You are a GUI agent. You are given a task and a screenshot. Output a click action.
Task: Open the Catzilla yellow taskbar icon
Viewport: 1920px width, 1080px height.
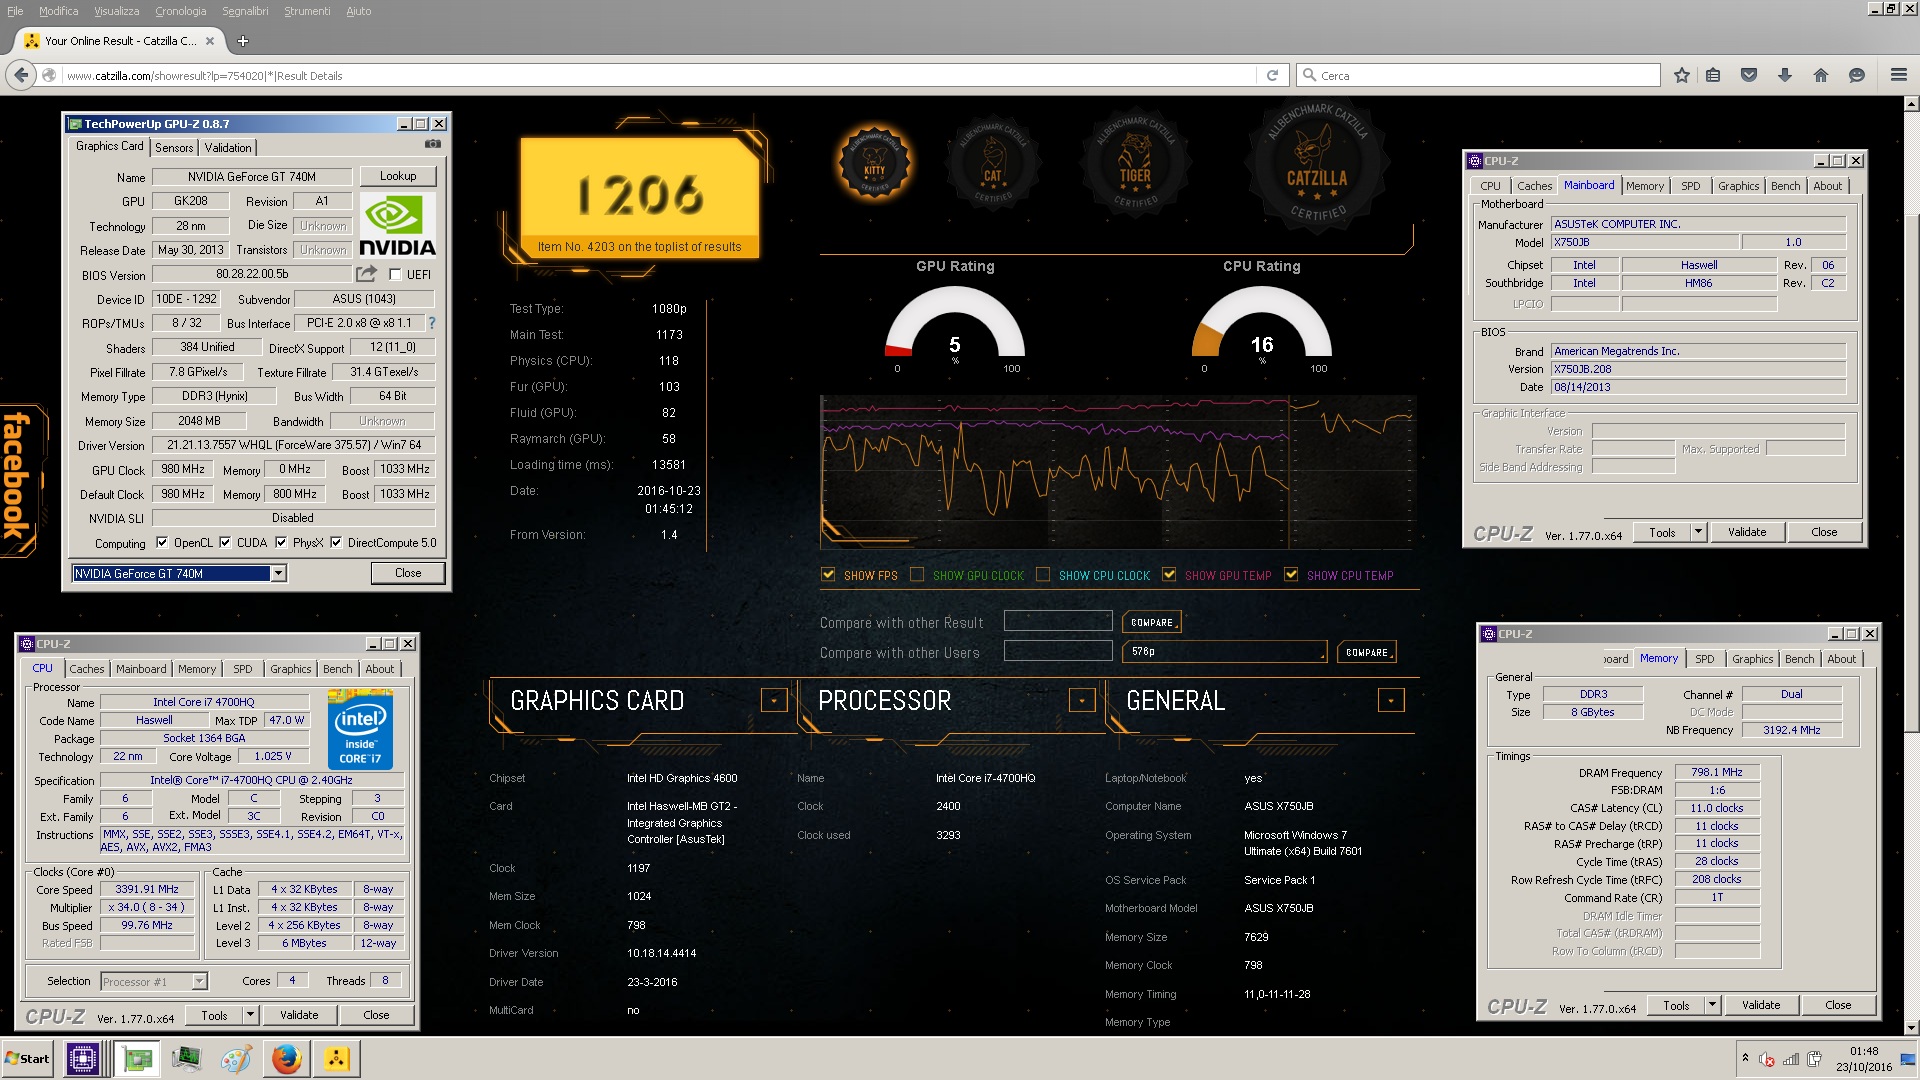[x=336, y=1059]
